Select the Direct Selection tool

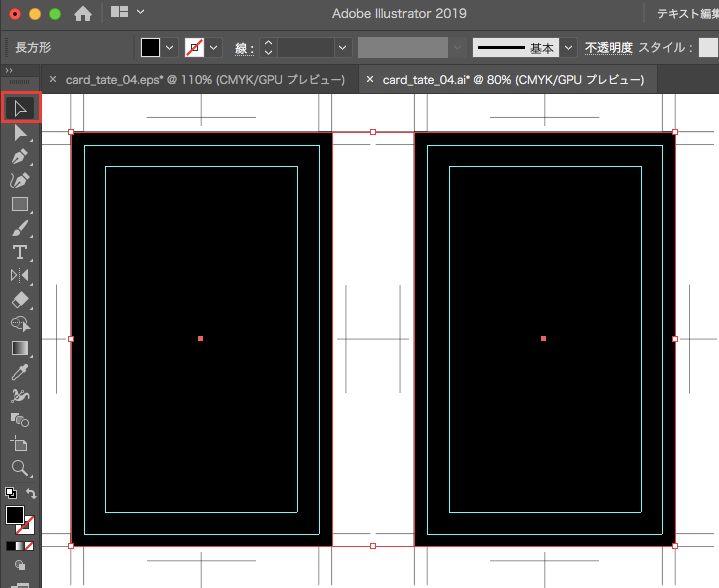click(20, 133)
